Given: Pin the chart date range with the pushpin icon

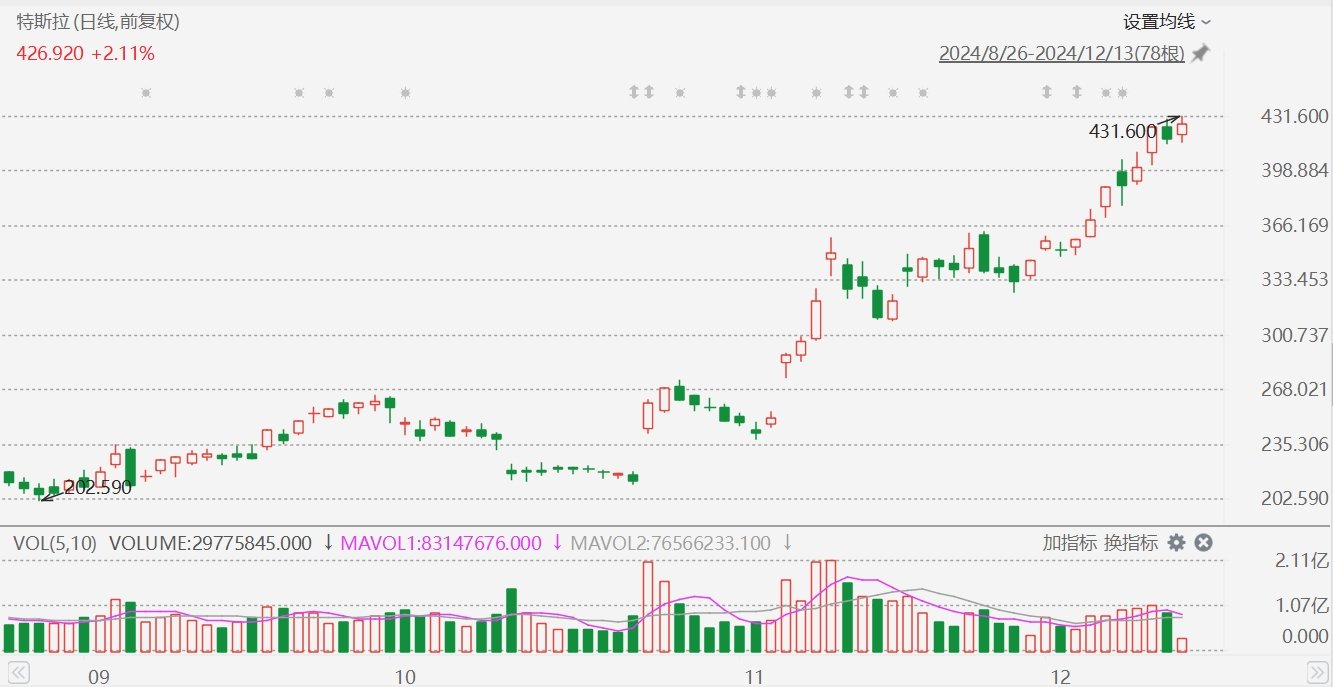Looking at the screenshot, I should click(x=1200, y=54).
